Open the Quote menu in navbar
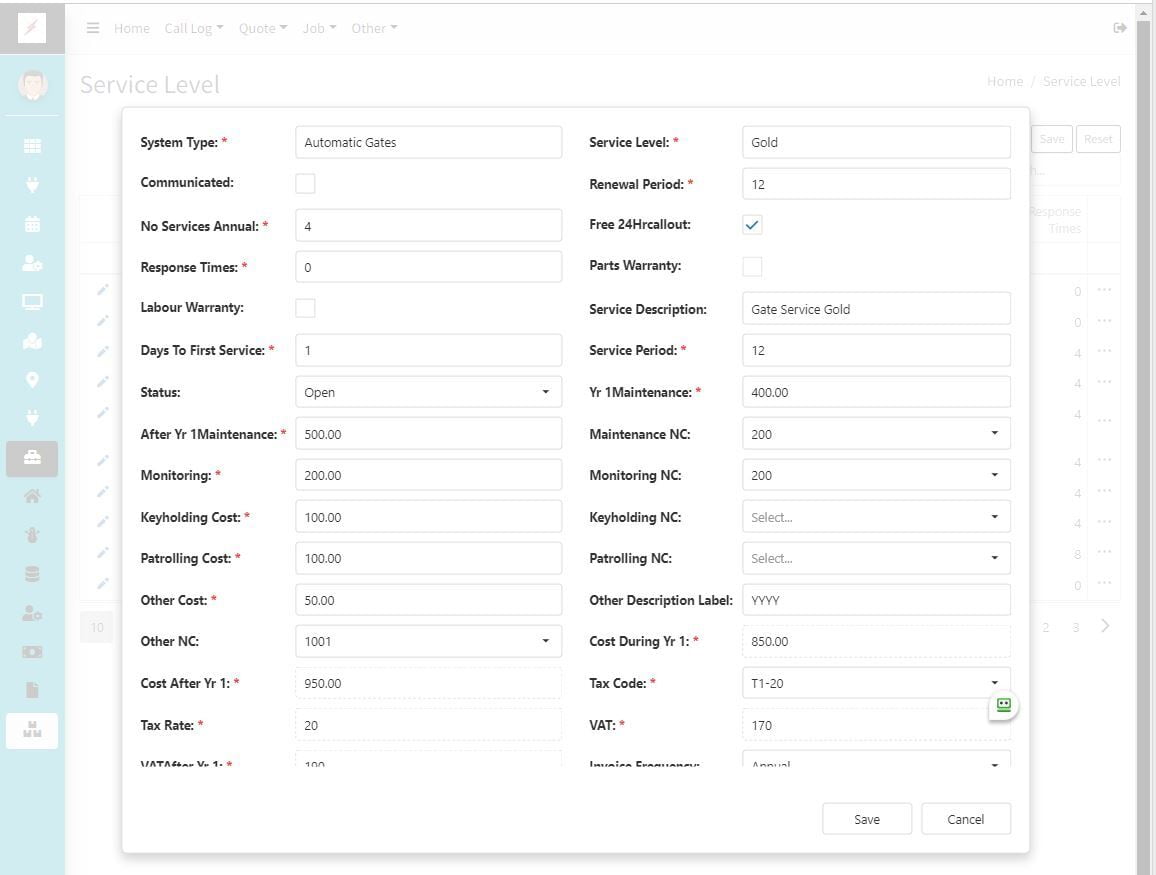The image size is (1156, 875). (262, 28)
